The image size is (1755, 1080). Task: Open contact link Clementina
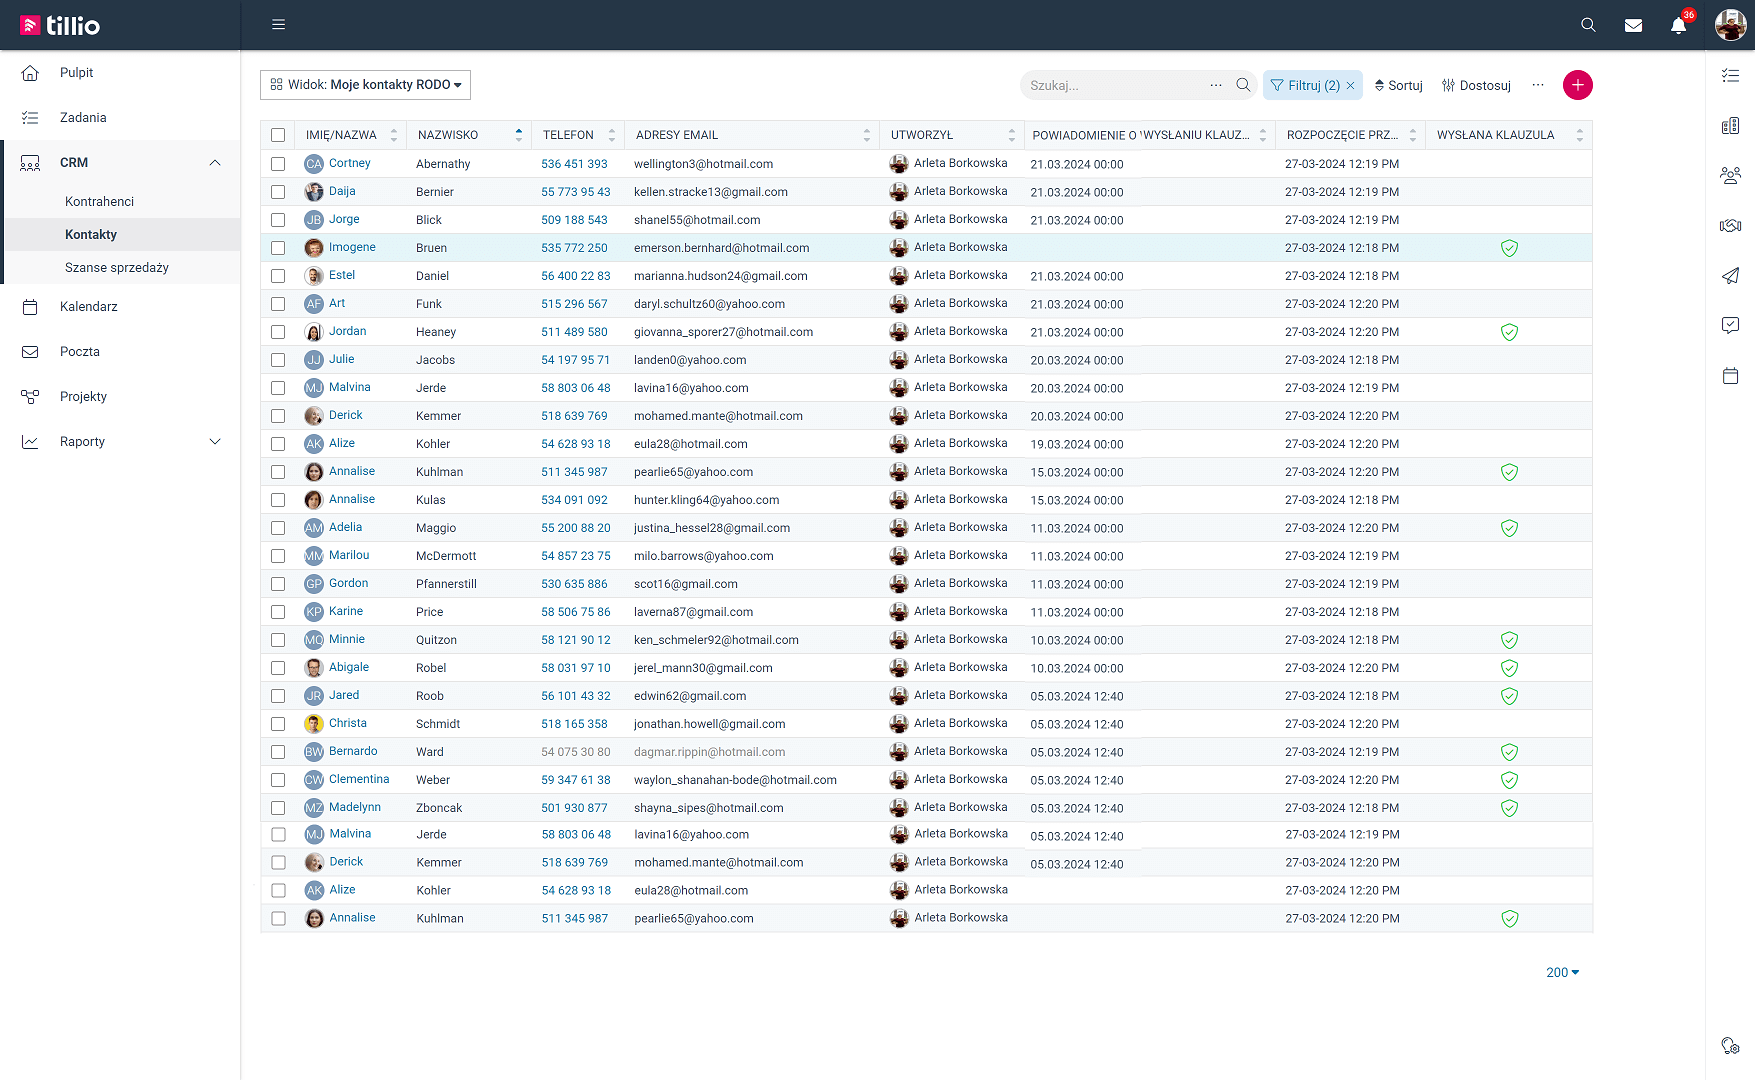pos(359,779)
